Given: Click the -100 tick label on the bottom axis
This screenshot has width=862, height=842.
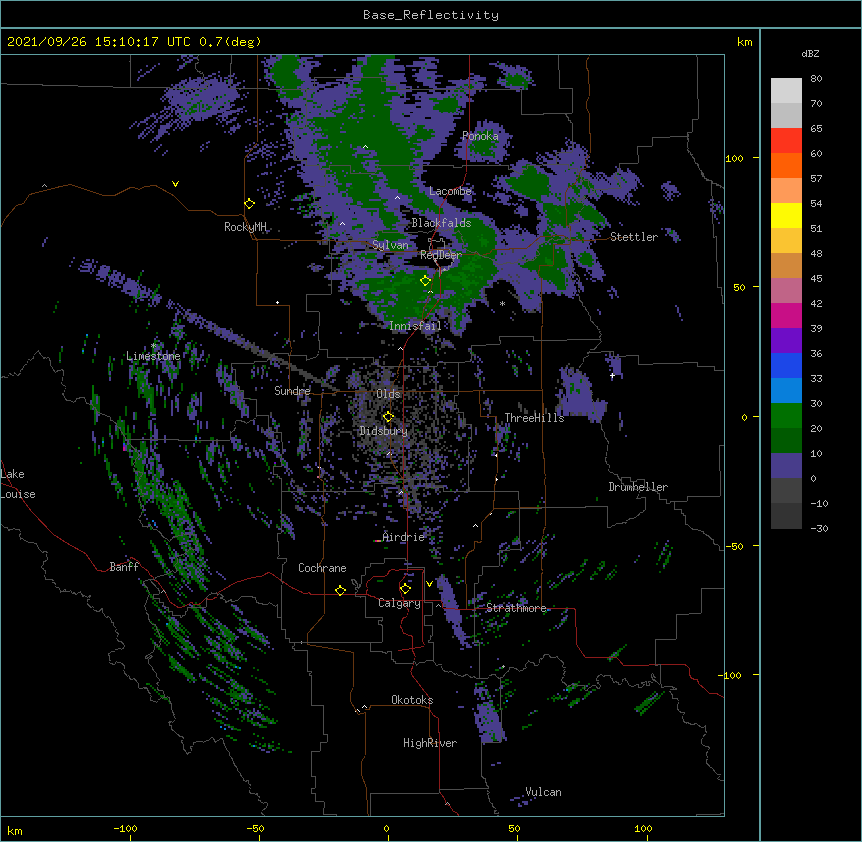Looking at the screenshot, I should click(125, 828).
